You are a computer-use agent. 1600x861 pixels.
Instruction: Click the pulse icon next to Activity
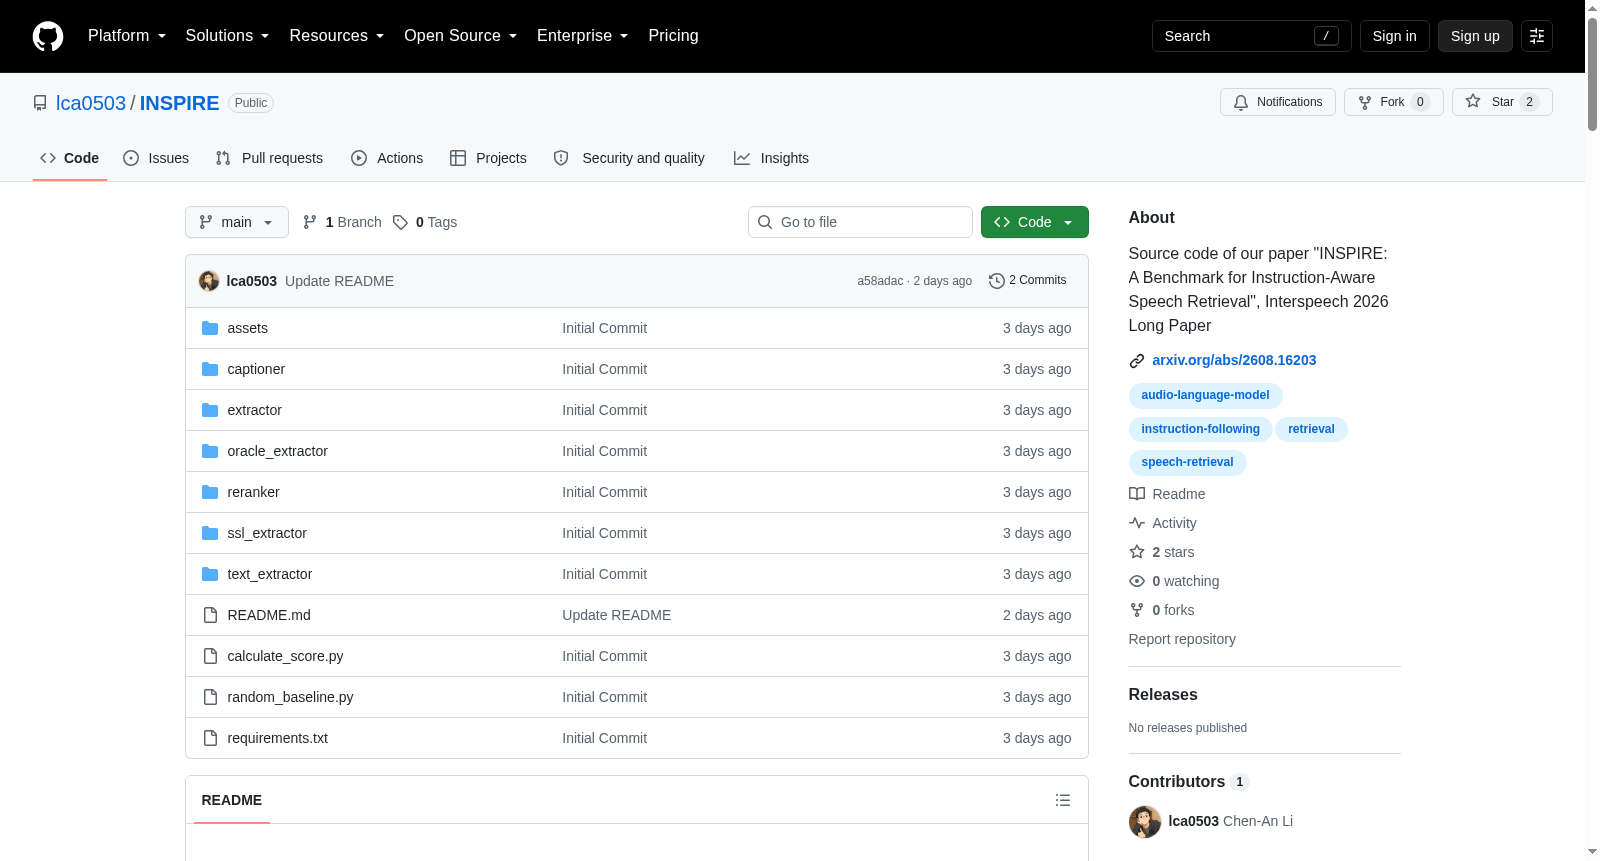1137,523
